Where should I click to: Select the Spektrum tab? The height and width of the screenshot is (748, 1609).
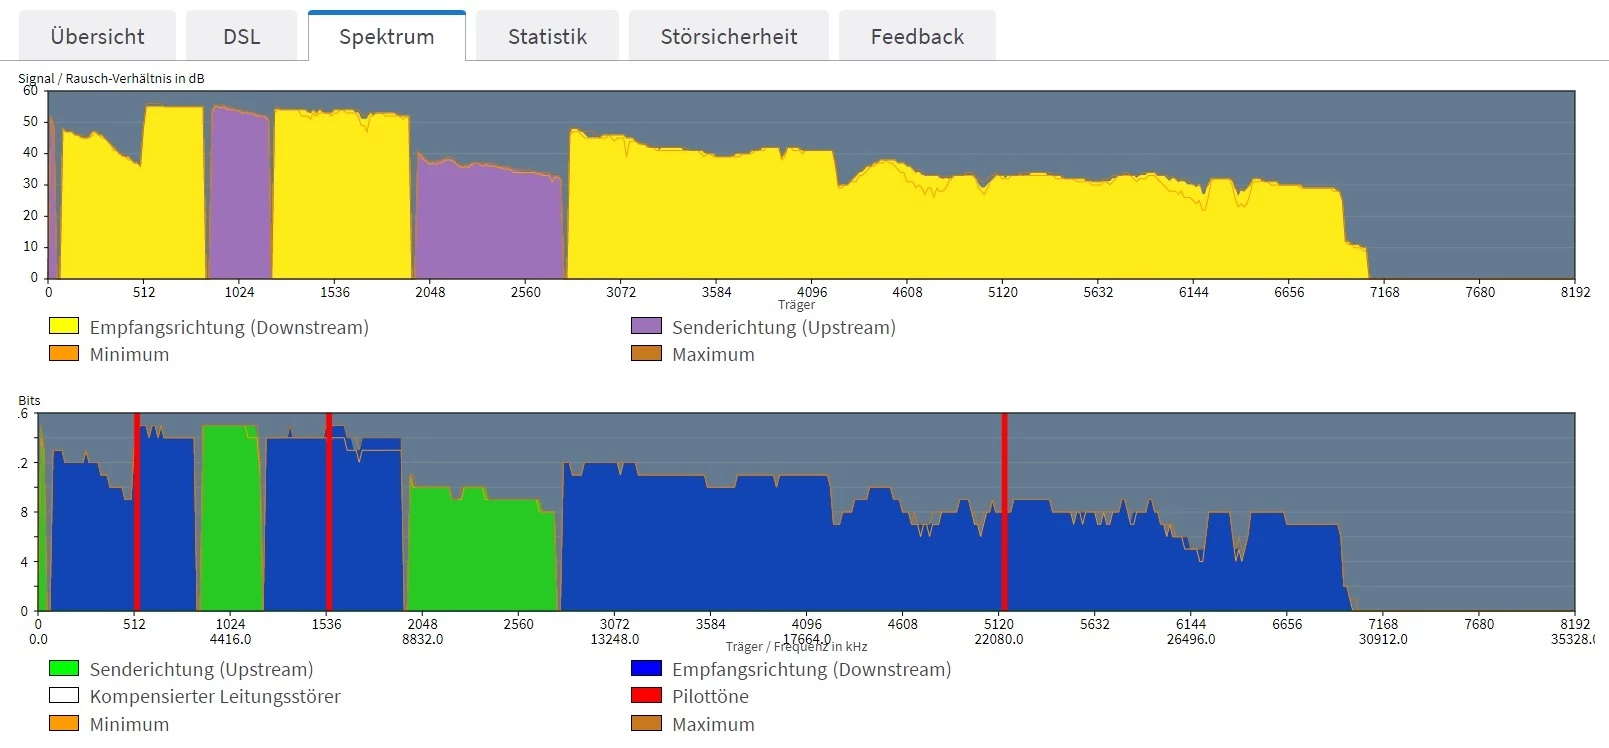click(386, 36)
